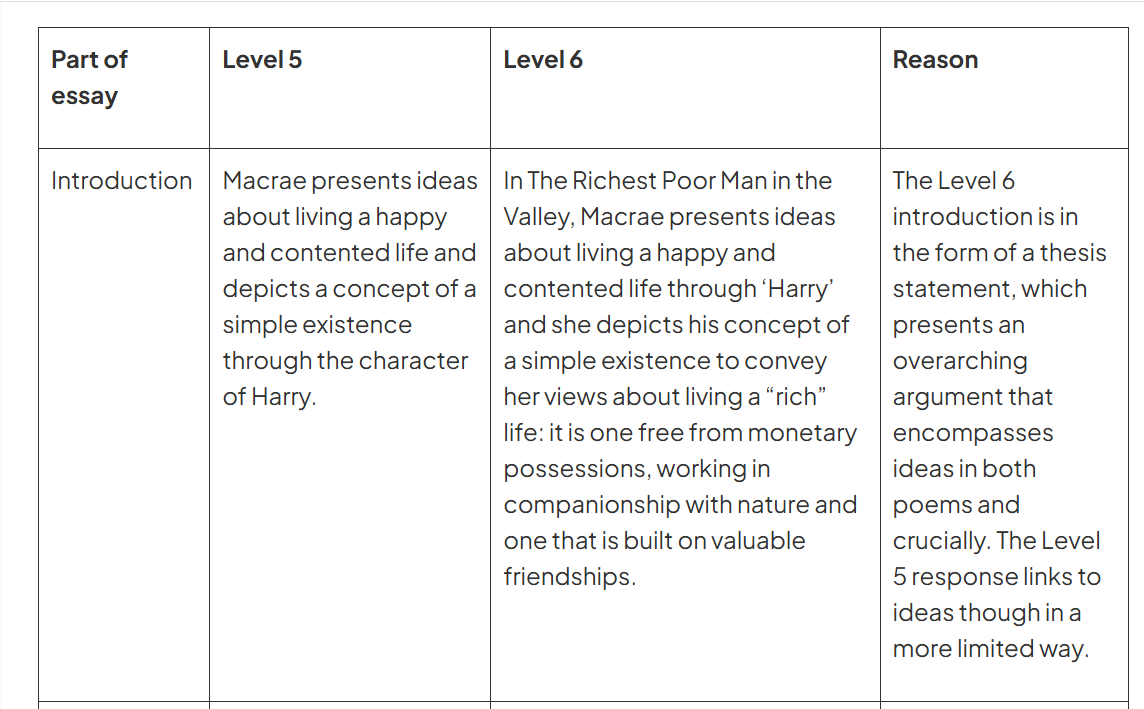The image size is (1144, 709).
Task: Click 'companionship with nature and' line
Action: coord(680,505)
